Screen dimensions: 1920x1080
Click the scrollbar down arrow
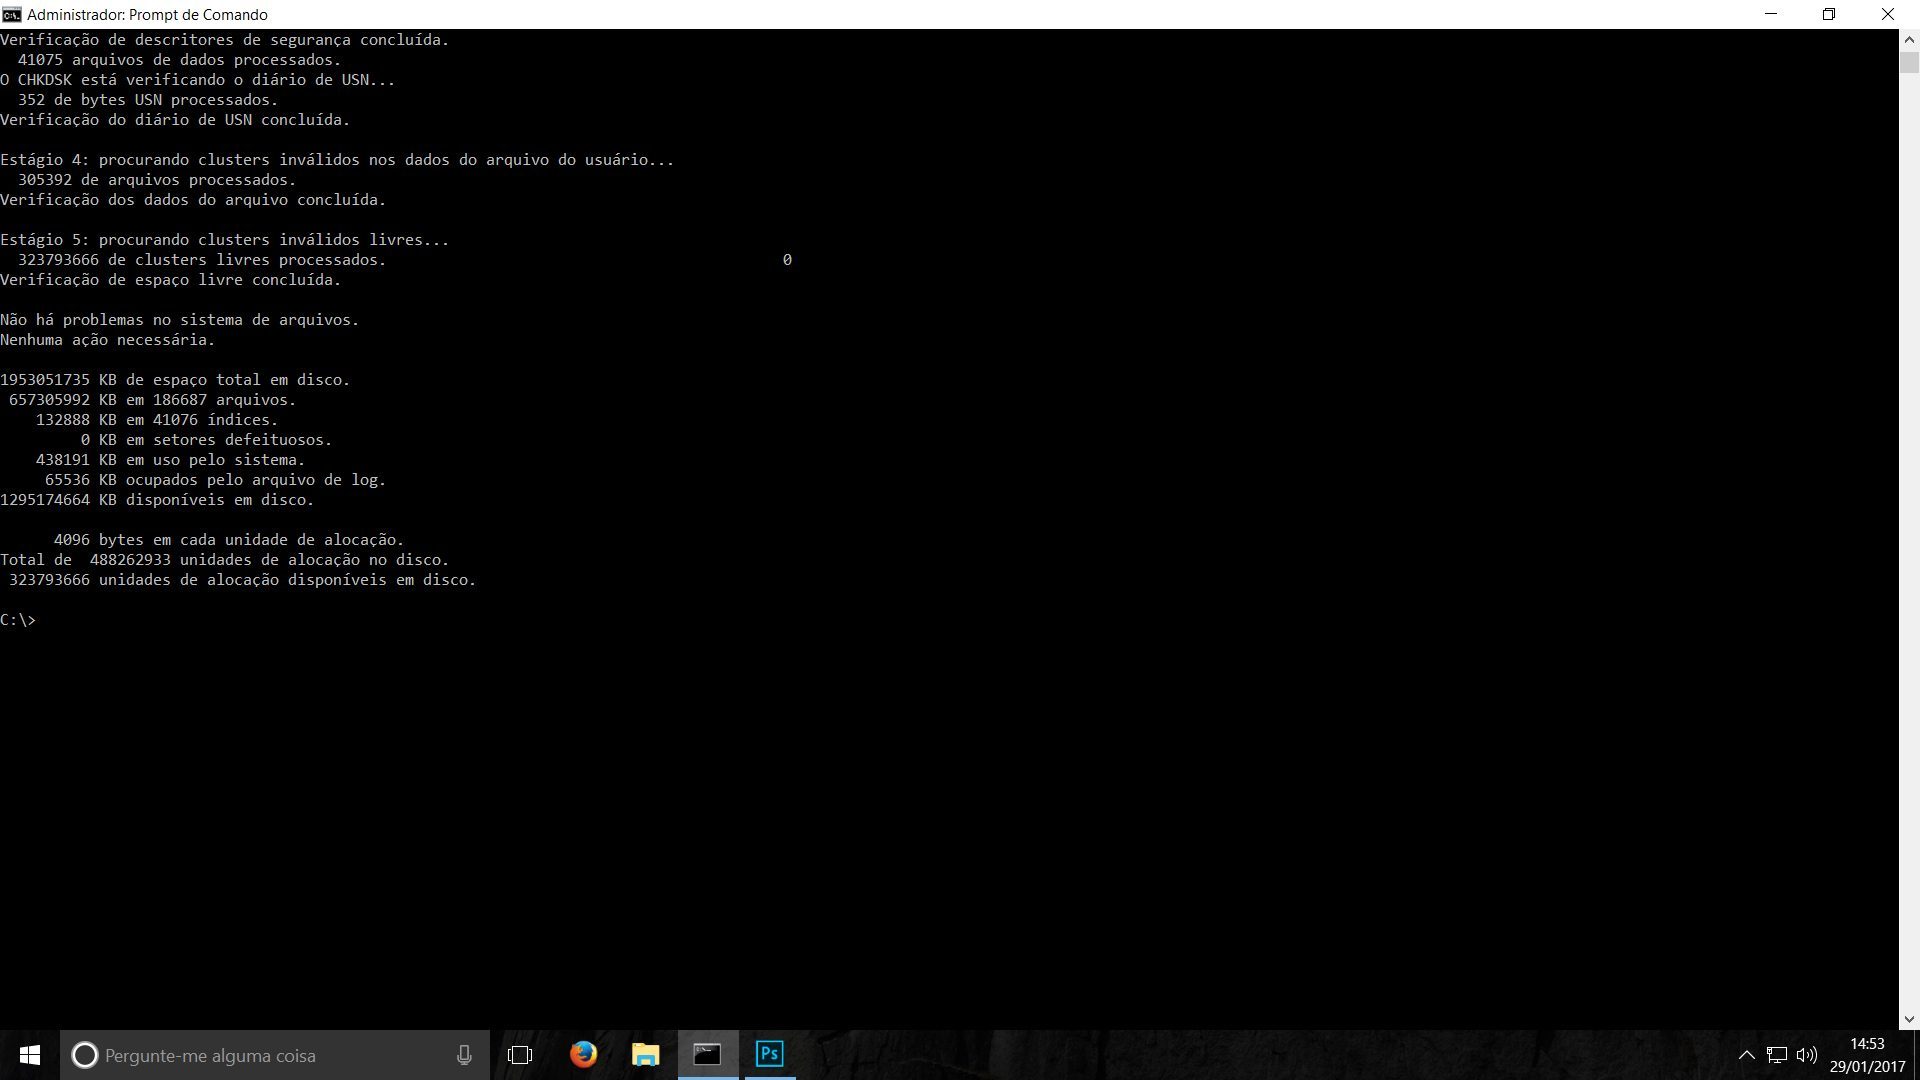coord(1909,1019)
